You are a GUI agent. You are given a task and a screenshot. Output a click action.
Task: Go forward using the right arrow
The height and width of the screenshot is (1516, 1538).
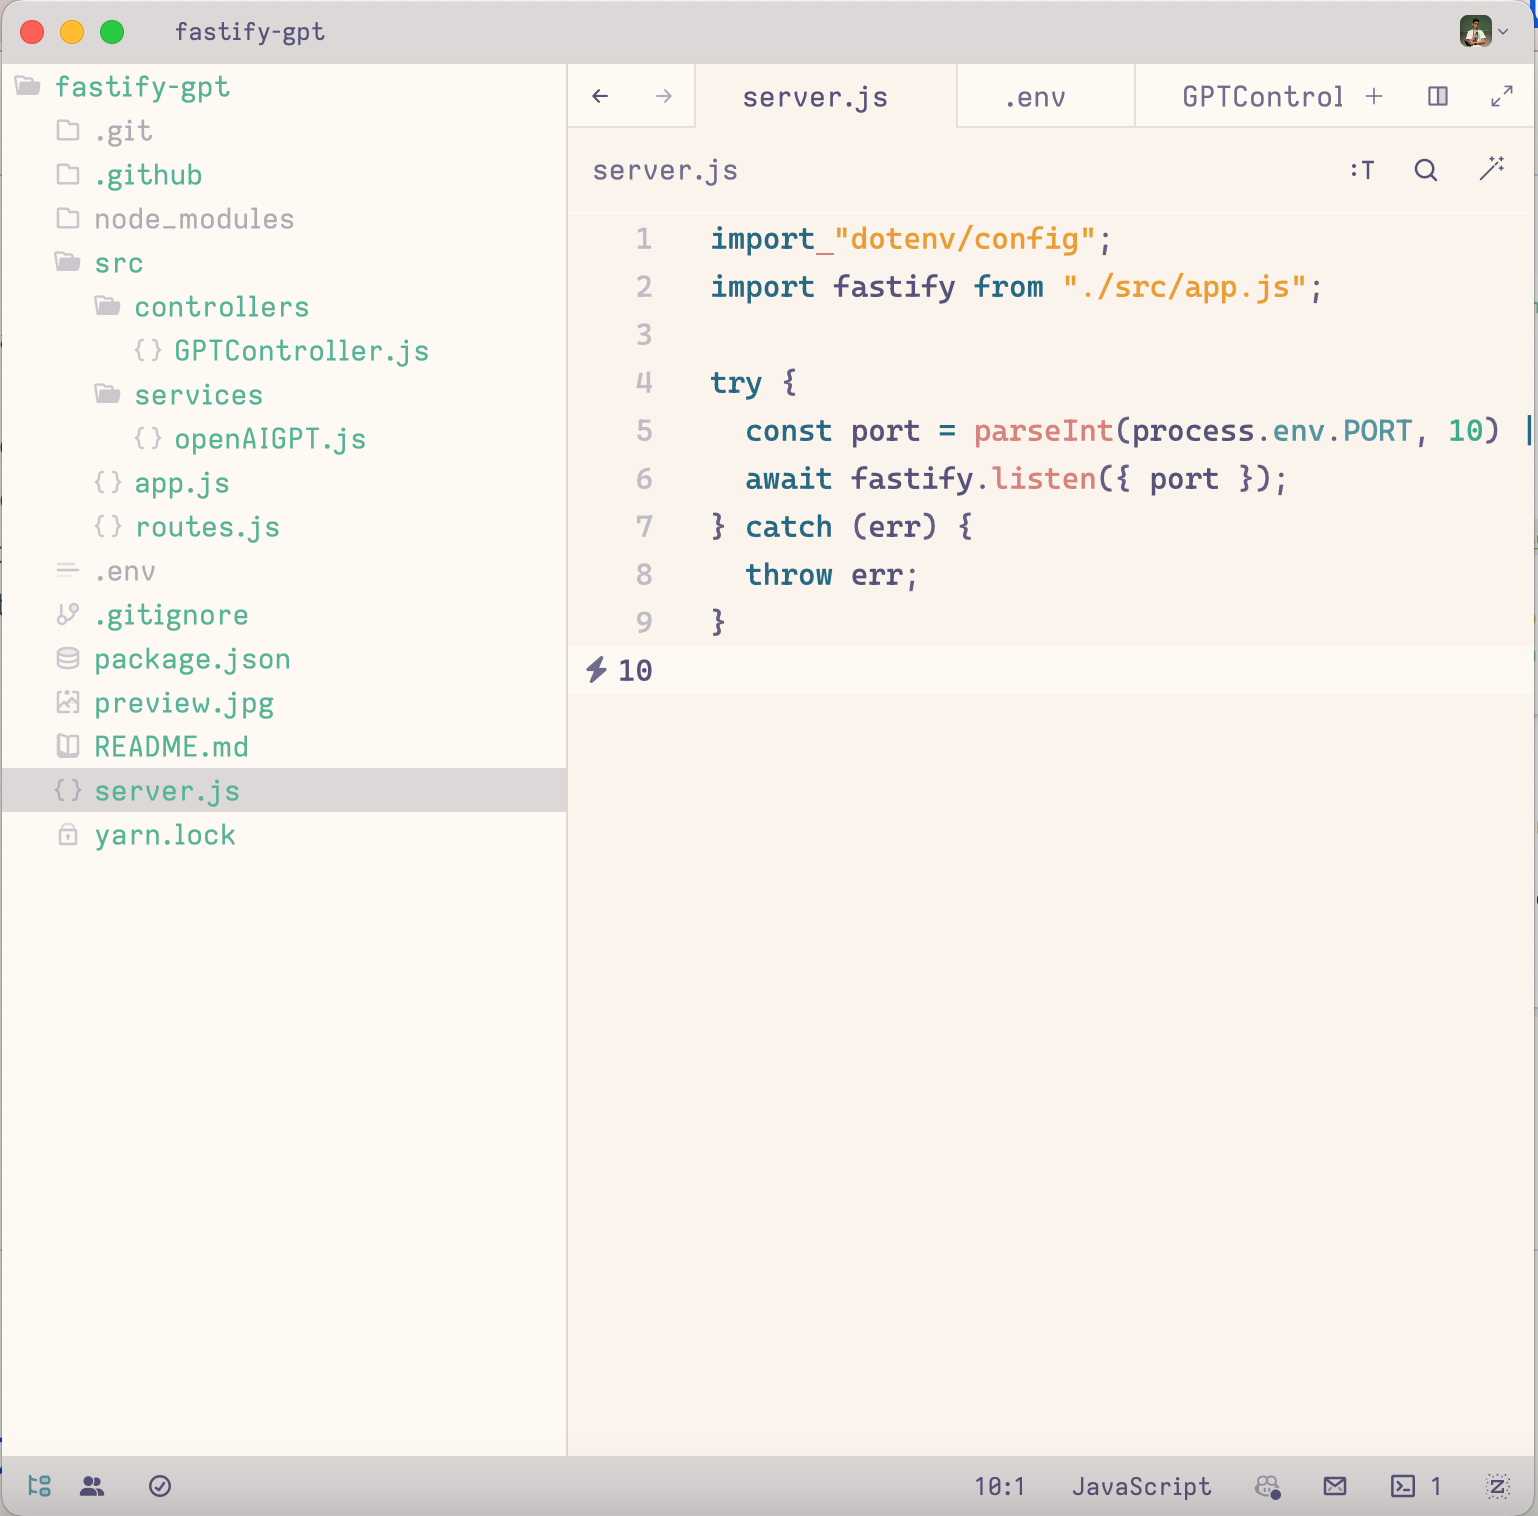pyautogui.click(x=664, y=96)
